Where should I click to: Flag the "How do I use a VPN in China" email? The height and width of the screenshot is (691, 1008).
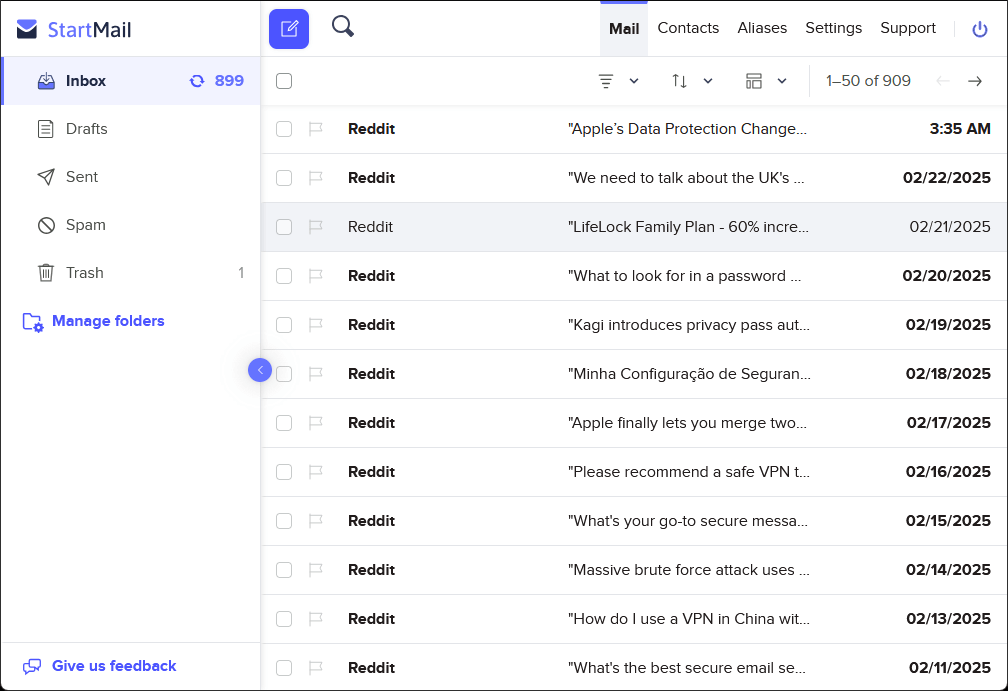tap(316, 619)
